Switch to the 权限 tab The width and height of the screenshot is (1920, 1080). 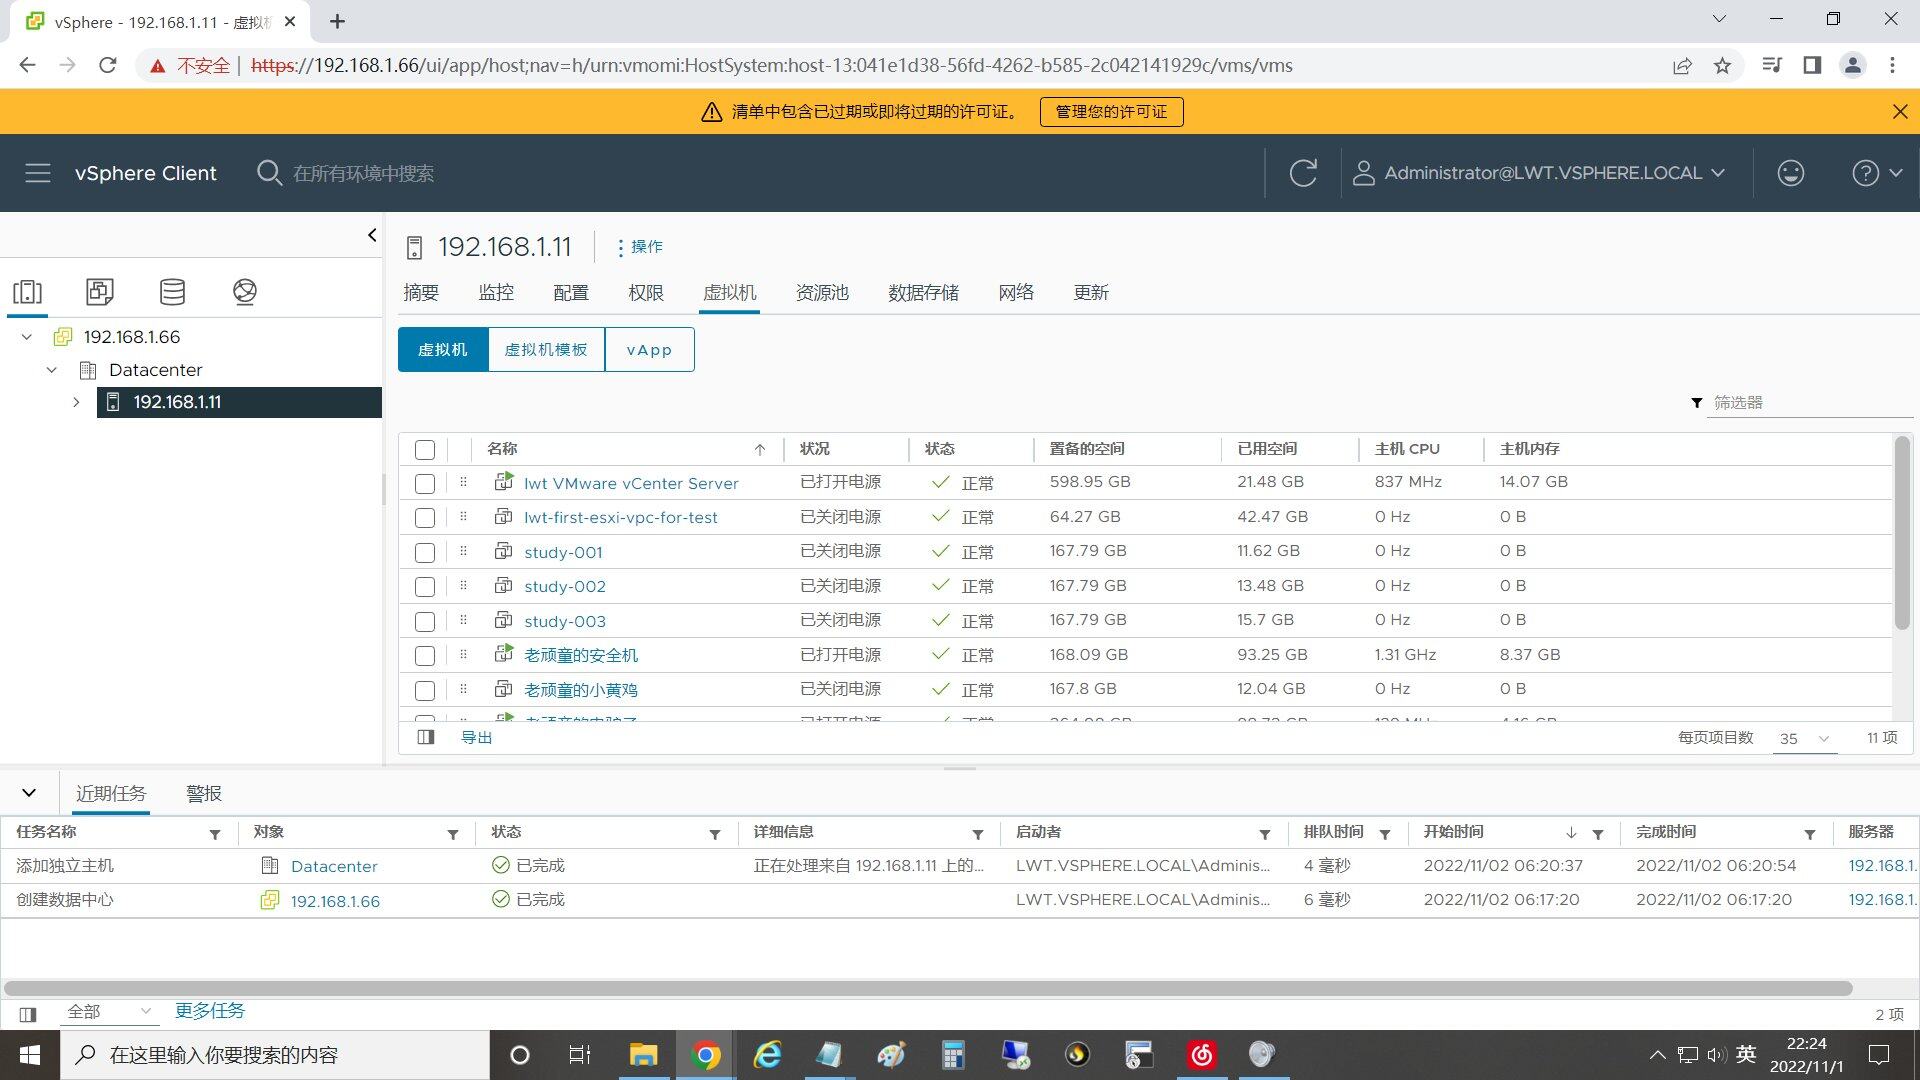click(x=646, y=293)
